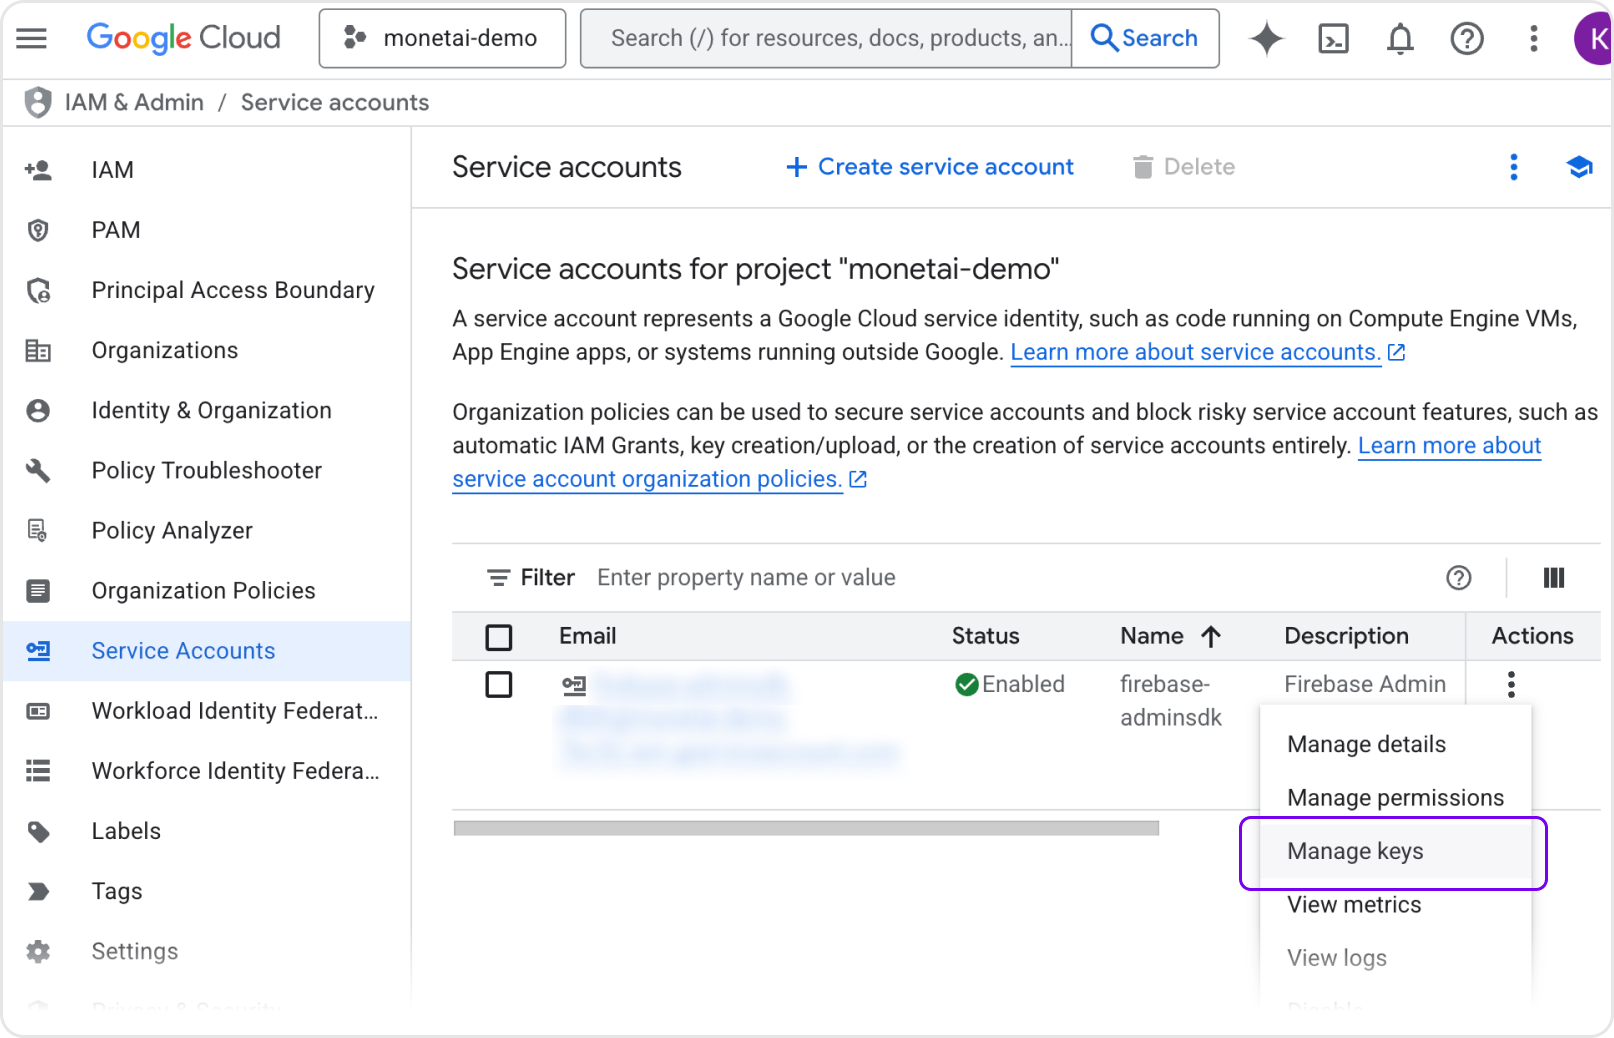Click the Policy Analyzer document icon
Screen dimensions: 1614x1038
[38, 530]
